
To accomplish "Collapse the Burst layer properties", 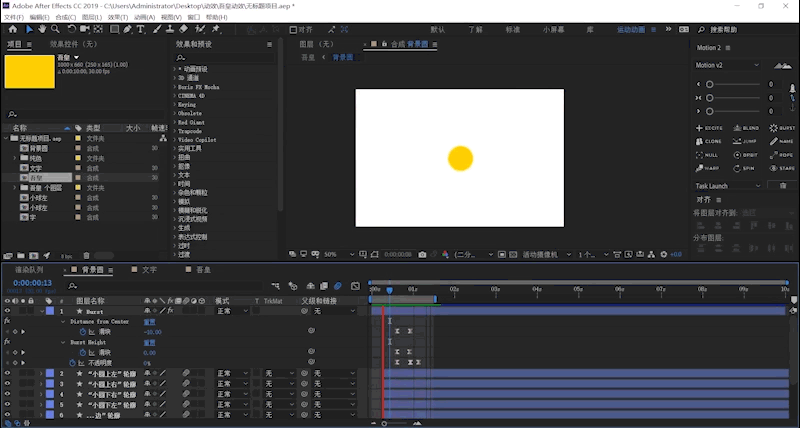I will point(42,311).
